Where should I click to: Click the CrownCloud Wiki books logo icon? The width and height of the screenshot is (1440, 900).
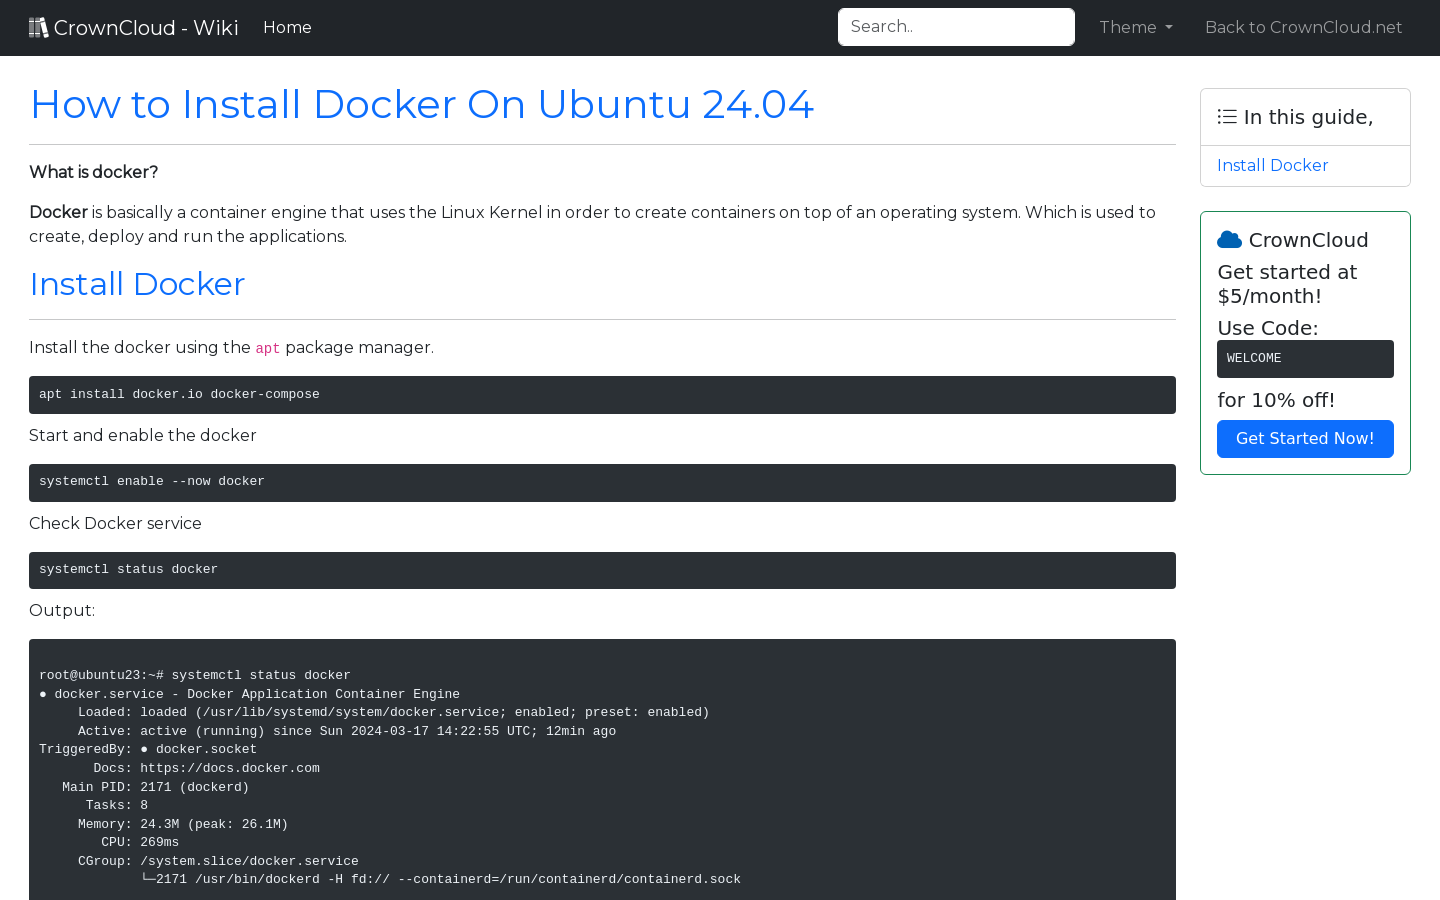tap(38, 26)
